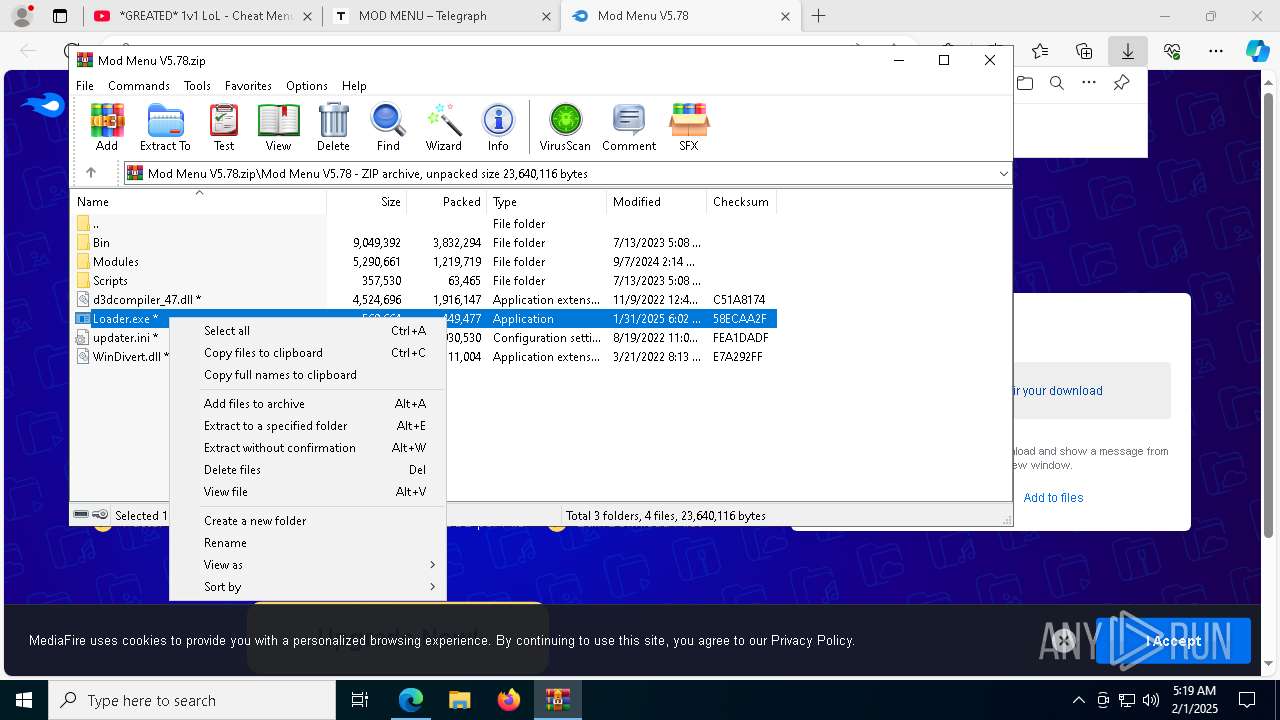Sort by the Name column header
The image size is (1280, 720).
(199, 201)
